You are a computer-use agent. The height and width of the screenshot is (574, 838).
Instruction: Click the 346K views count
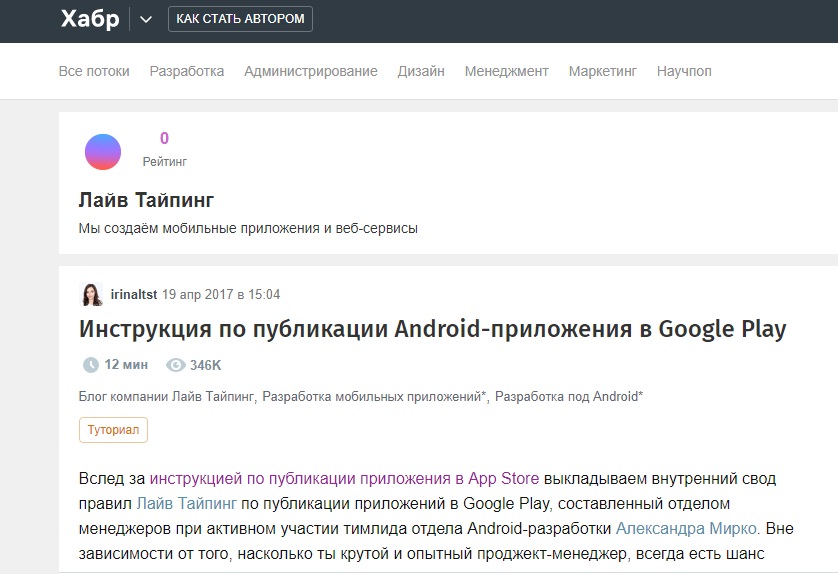click(206, 365)
